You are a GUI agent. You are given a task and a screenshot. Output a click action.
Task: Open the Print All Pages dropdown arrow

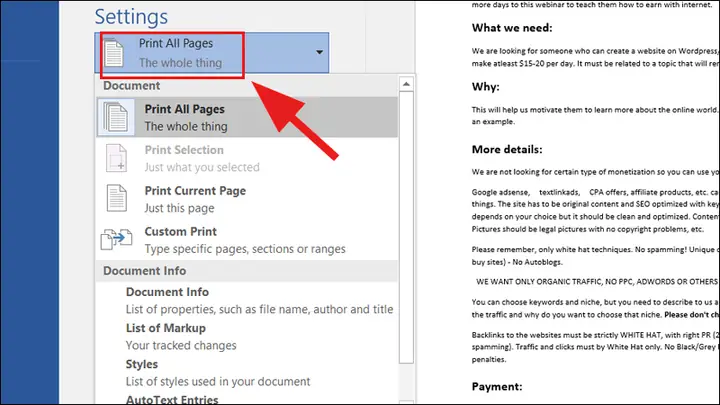click(319, 52)
